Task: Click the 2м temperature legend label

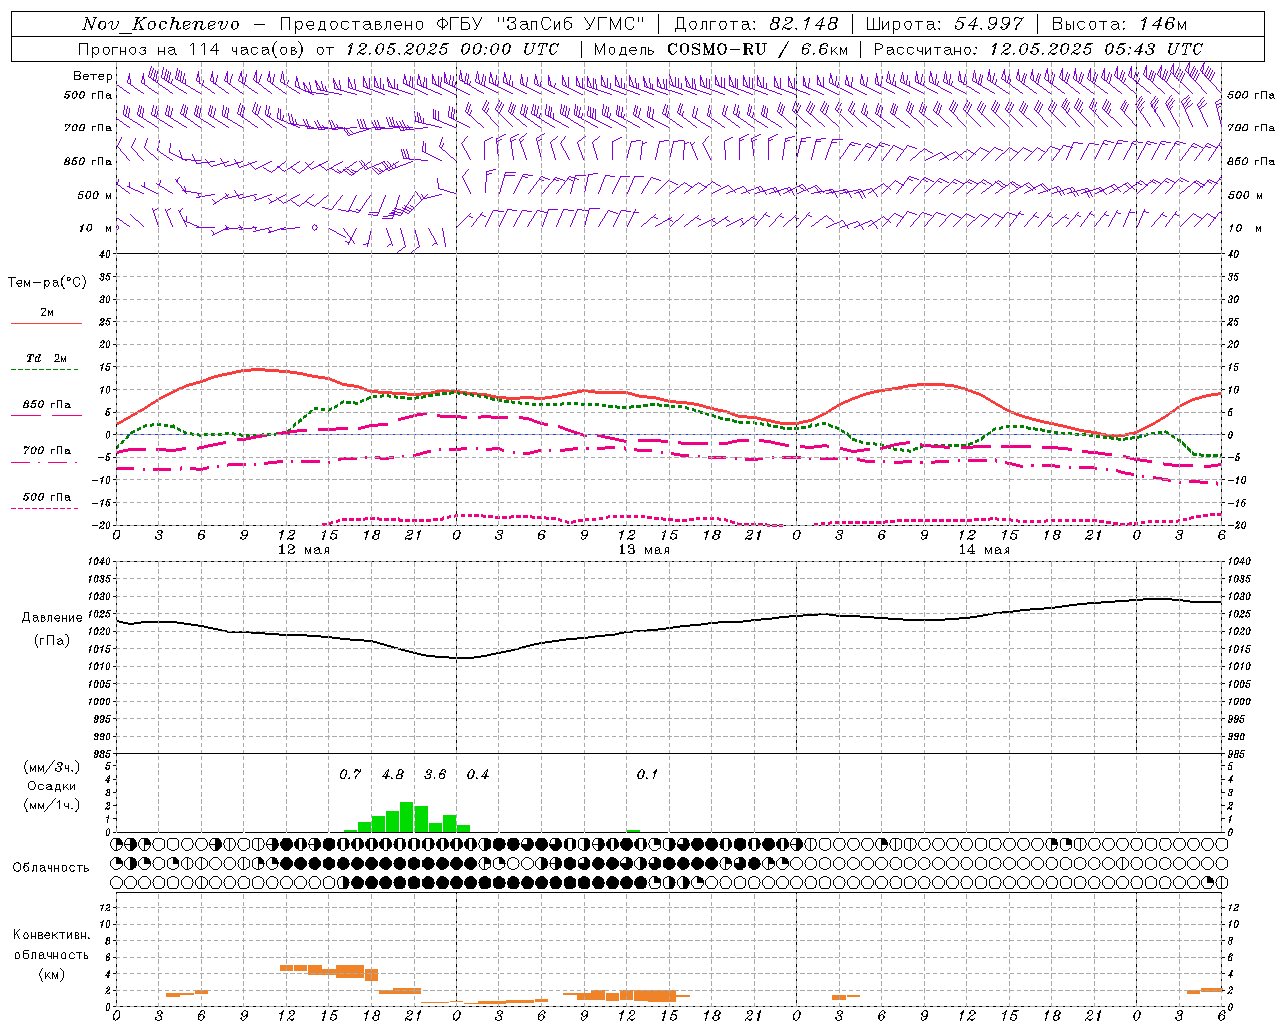Action: [47, 312]
